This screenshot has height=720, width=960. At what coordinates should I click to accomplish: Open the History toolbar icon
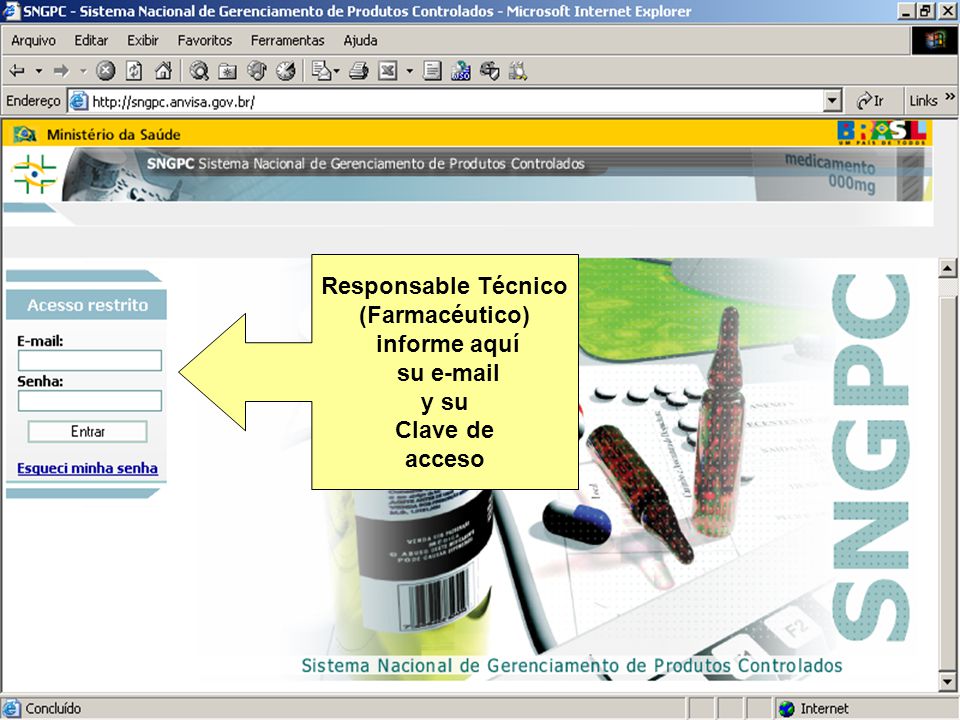(x=285, y=71)
